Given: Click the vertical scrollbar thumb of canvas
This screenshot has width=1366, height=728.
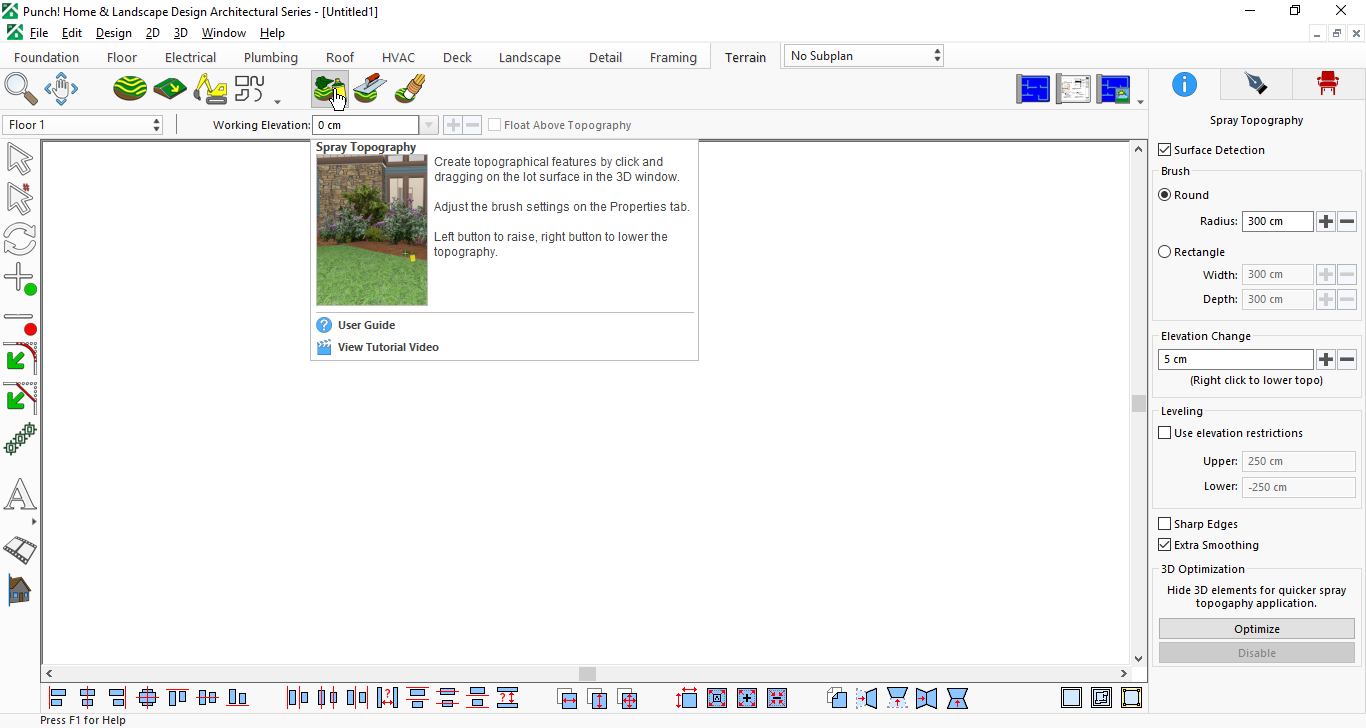Looking at the screenshot, I should (1138, 403).
